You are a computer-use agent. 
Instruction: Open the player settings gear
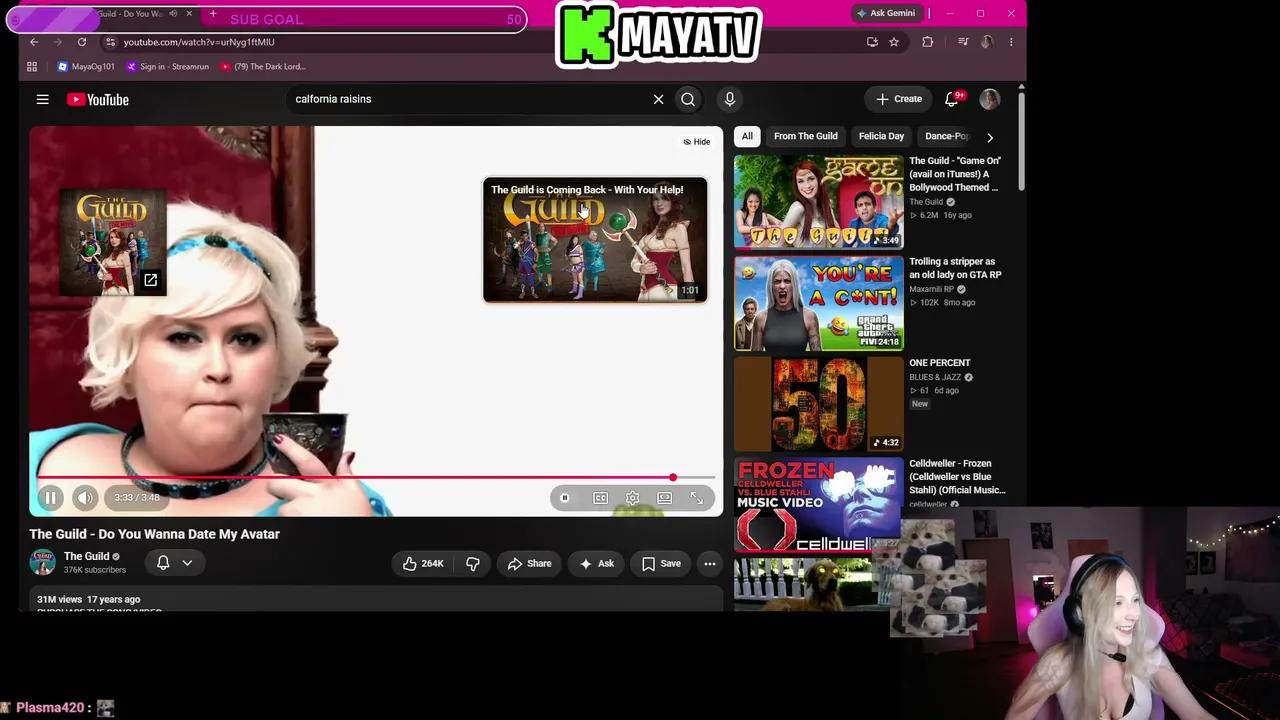coord(632,498)
